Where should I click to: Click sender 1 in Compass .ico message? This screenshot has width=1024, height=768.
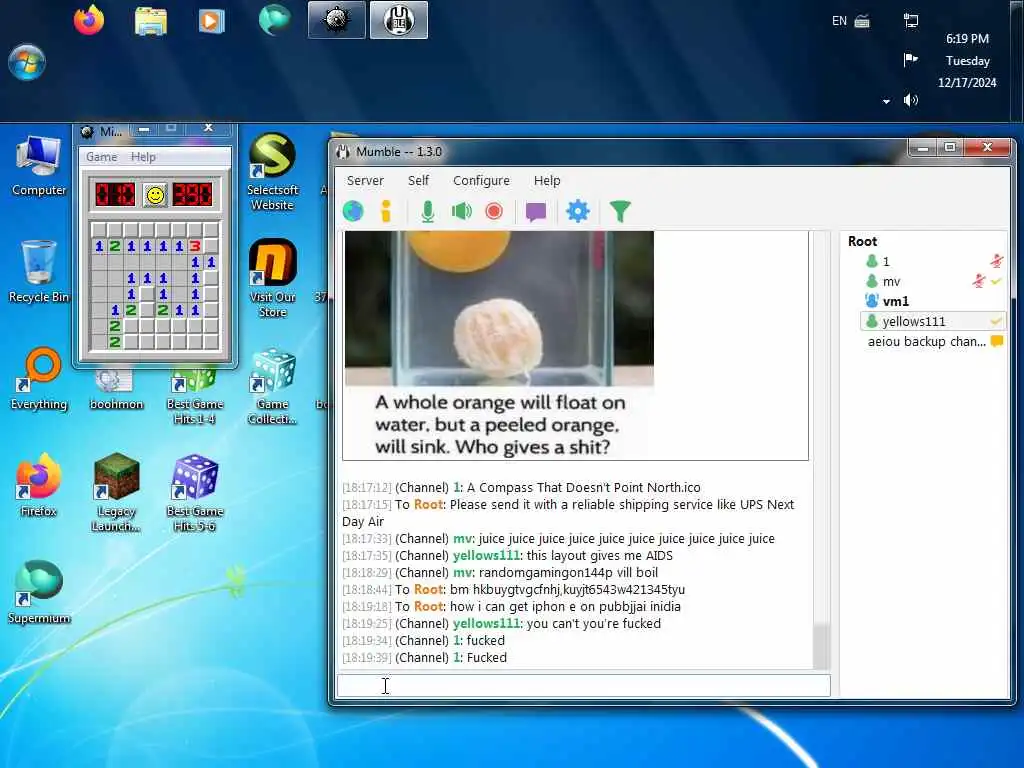pos(456,488)
